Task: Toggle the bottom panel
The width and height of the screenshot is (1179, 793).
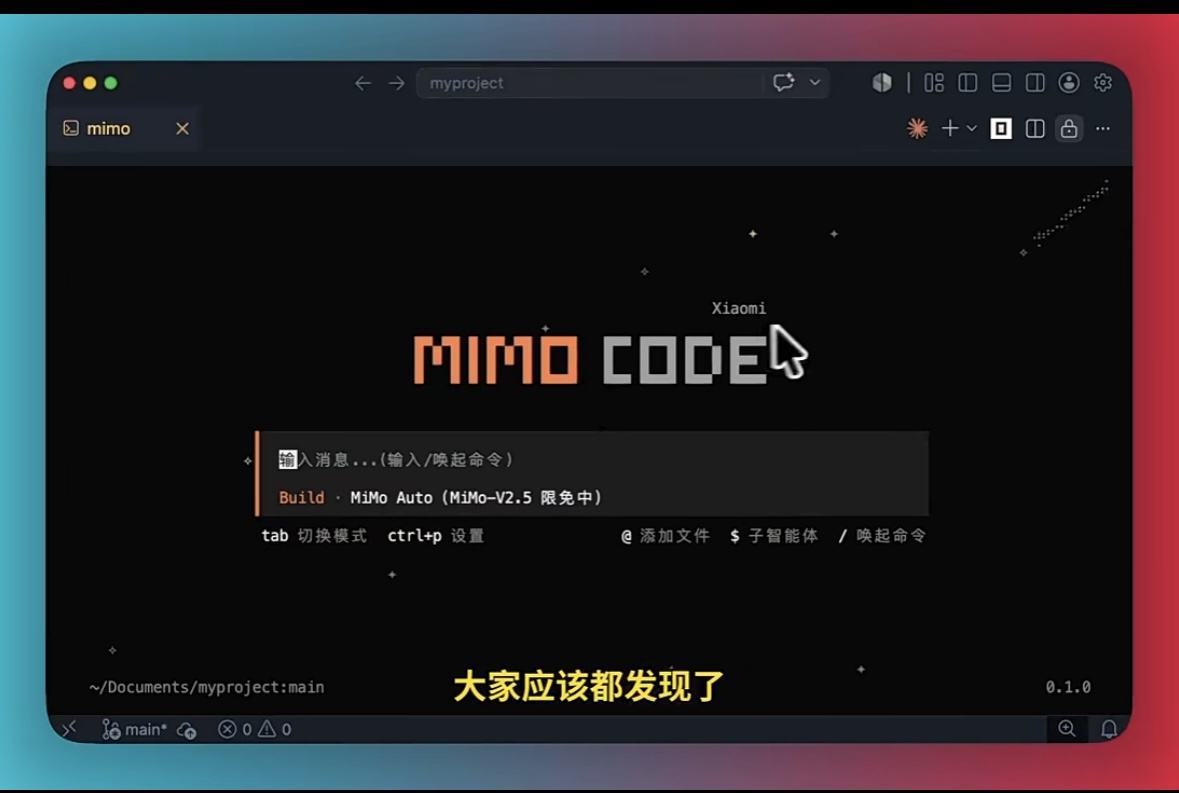Action: pyautogui.click(x=1002, y=83)
